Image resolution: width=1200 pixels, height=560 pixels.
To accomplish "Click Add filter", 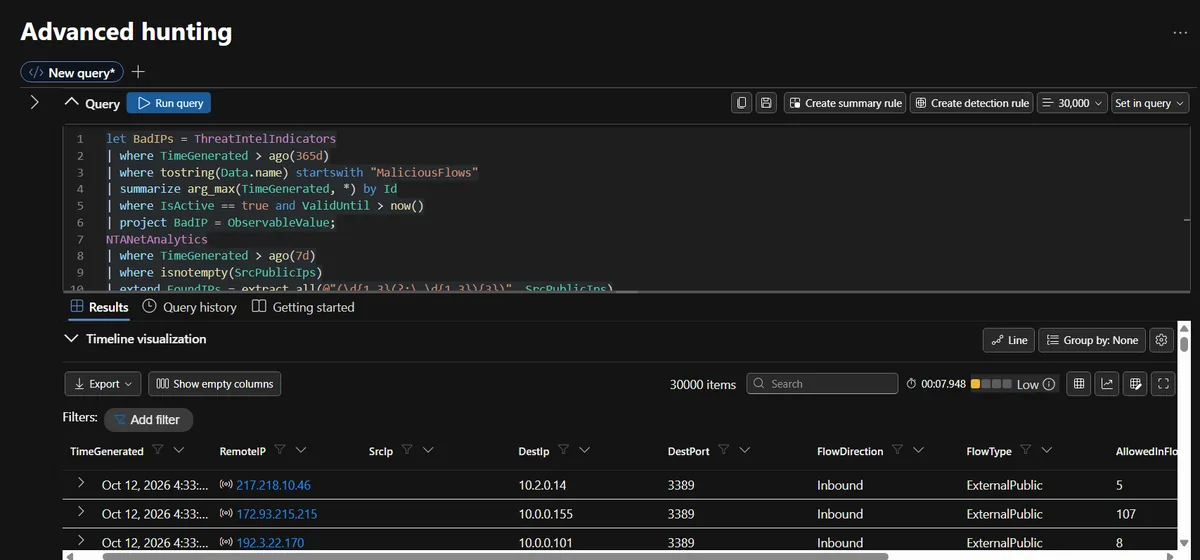I will point(148,419).
